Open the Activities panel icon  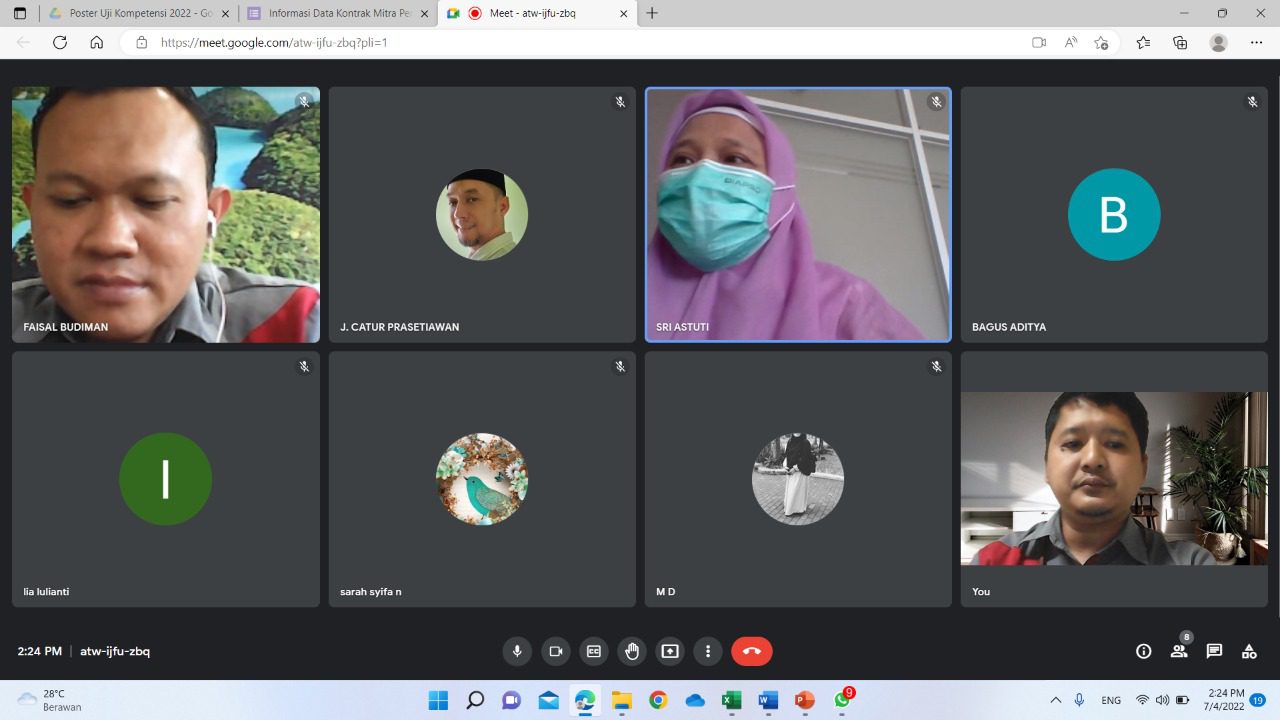1249,651
